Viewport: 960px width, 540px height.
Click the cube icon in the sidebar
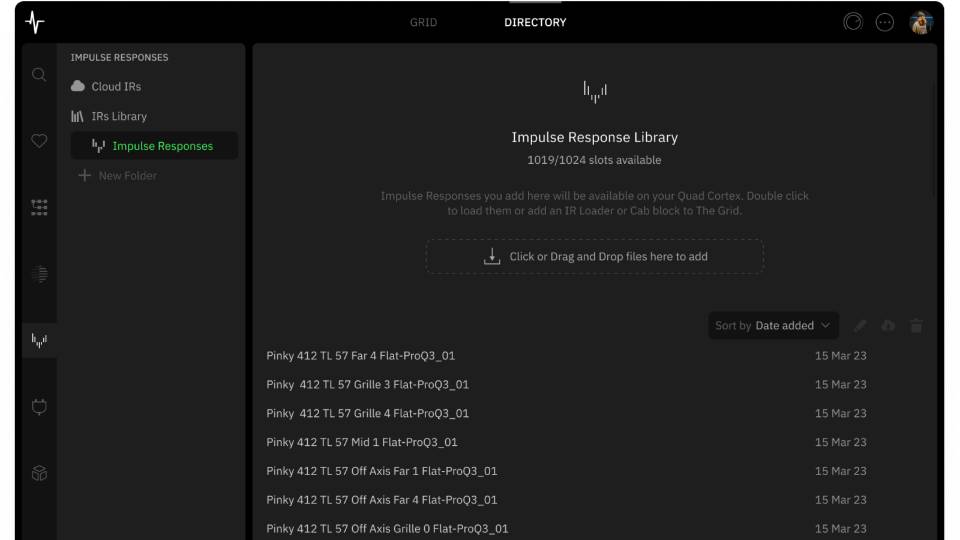(x=39, y=473)
